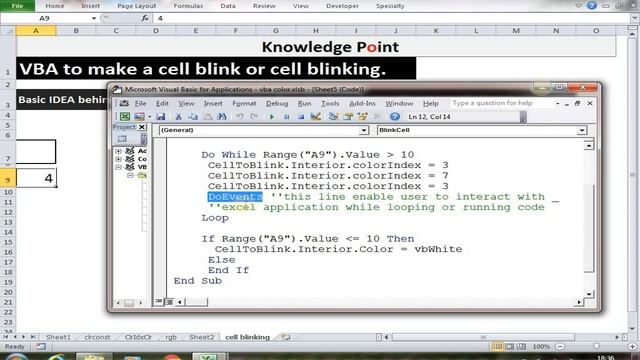The image size is (640, 360).
Task: Open the VBA Run menu
Action: coord(304,104)
